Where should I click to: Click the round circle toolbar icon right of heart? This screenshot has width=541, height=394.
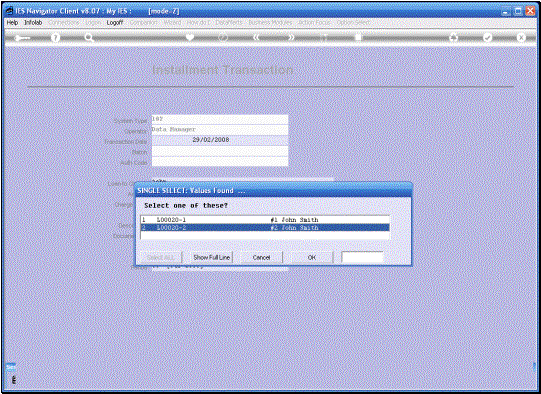[223, 38]
